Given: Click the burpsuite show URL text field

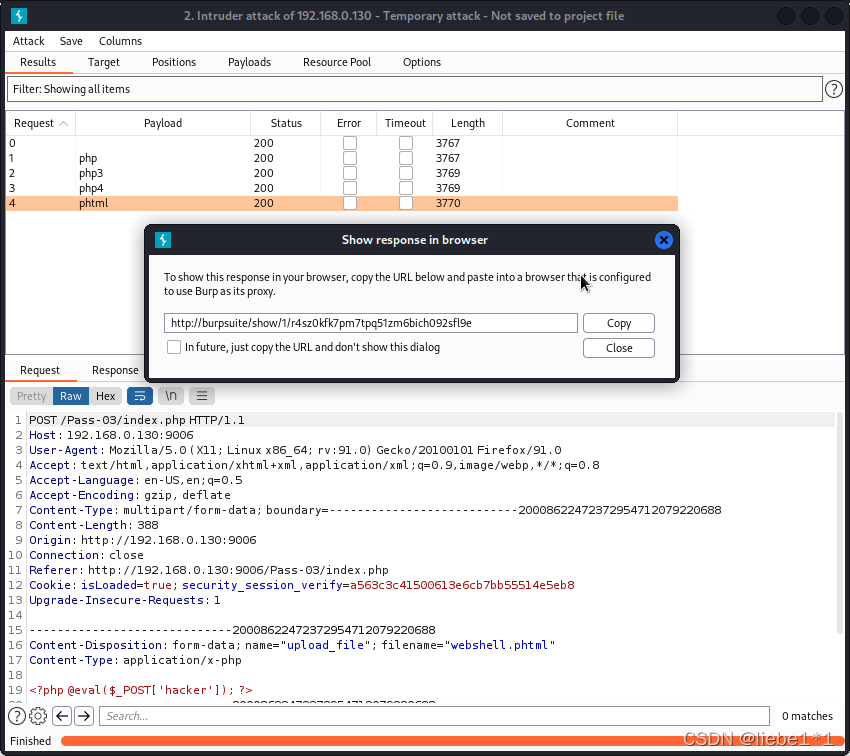Looking at the screenshot, I should (371, 323).
